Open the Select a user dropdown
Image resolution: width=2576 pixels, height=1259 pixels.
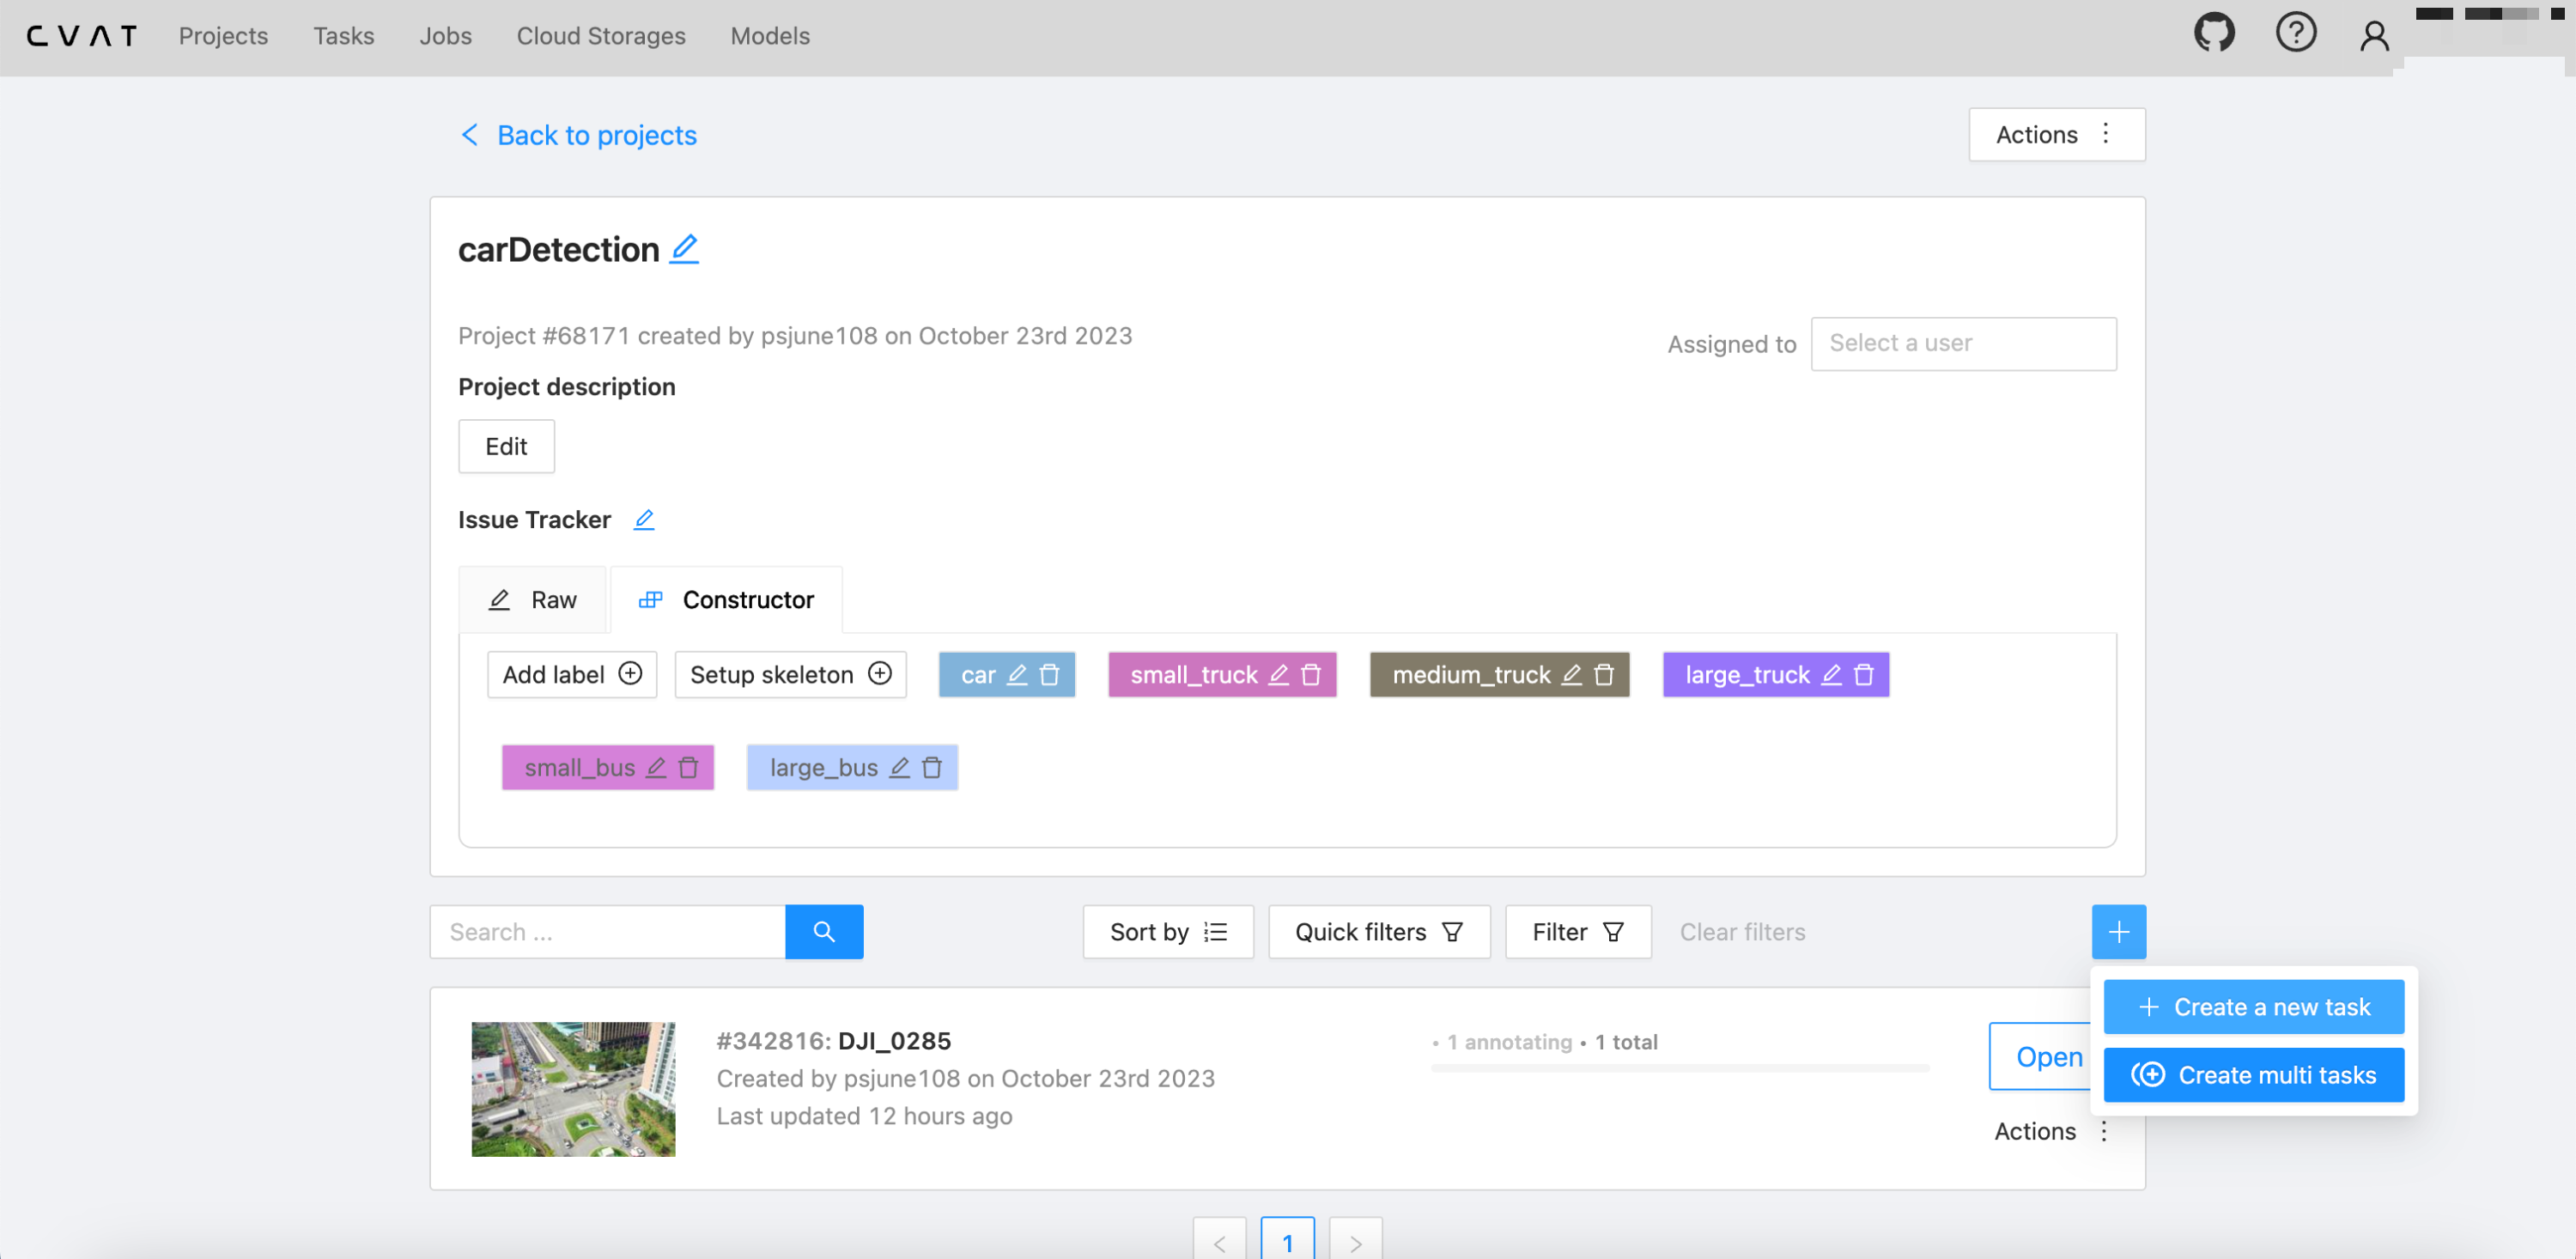coord(1962,343)
